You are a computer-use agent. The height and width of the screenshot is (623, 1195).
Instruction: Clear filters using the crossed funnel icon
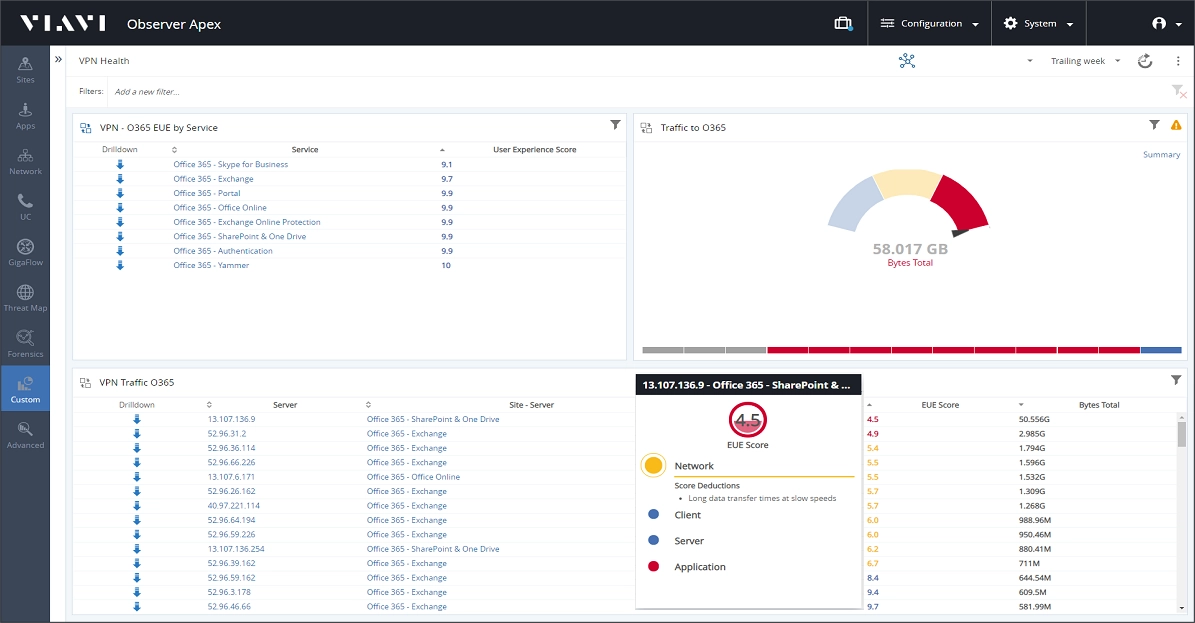coord(1178,92)
